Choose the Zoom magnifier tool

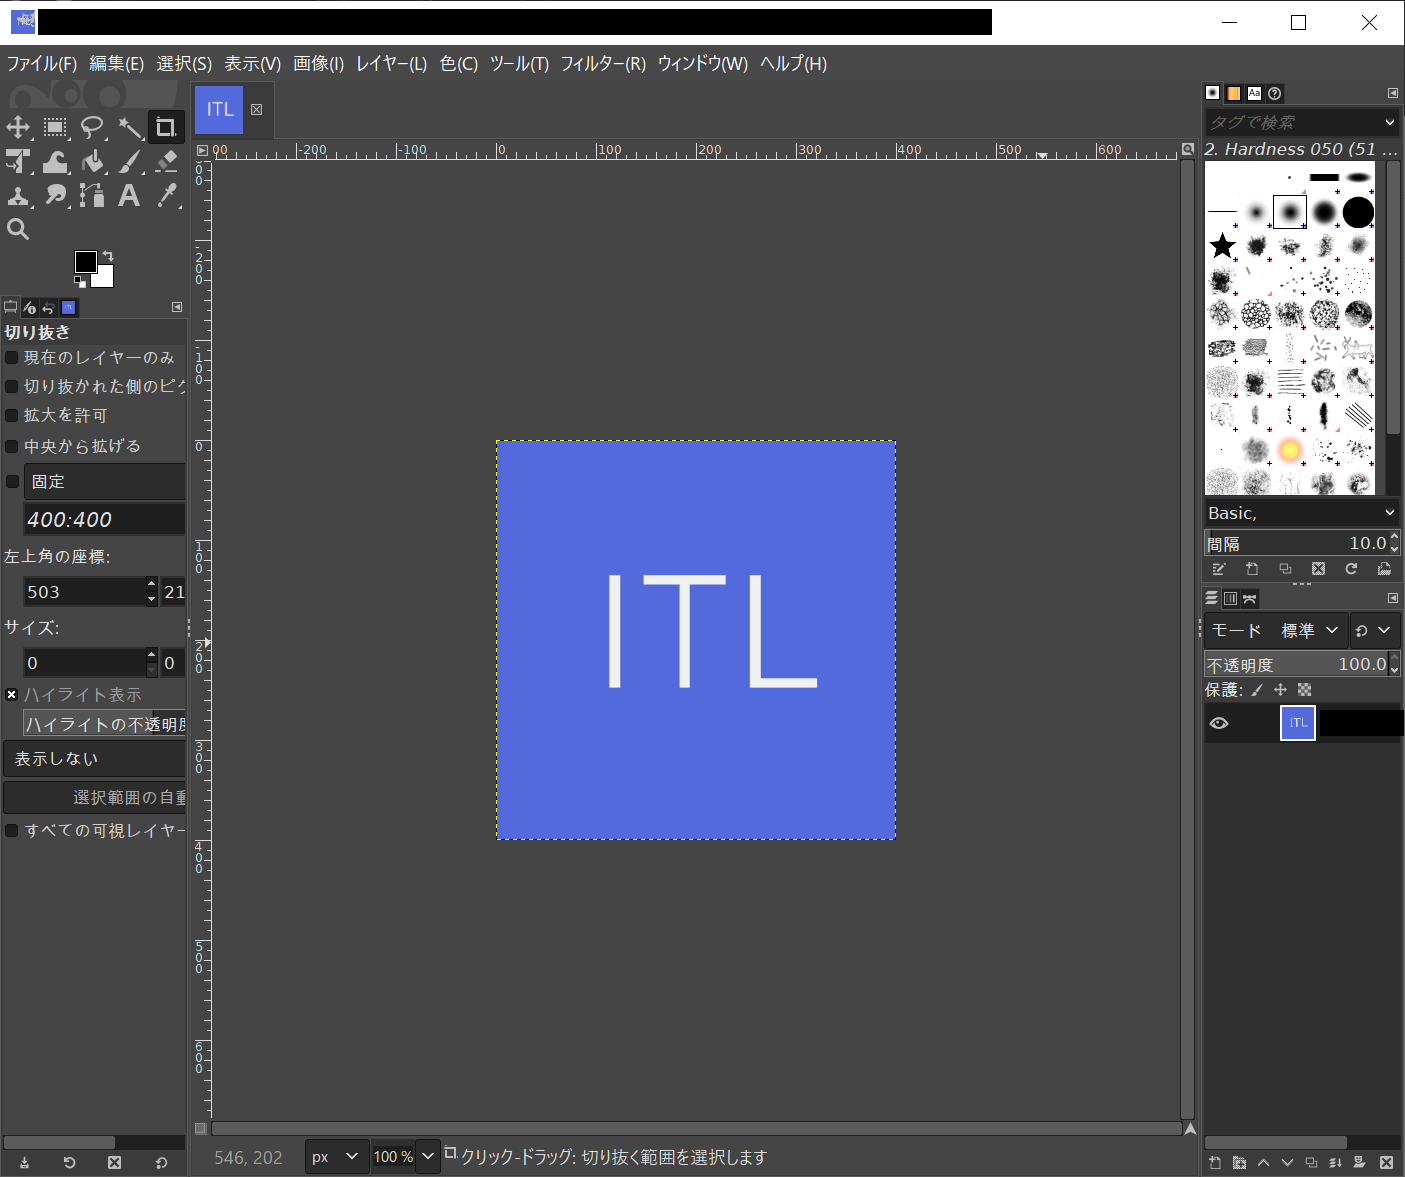tap(18, 229)
